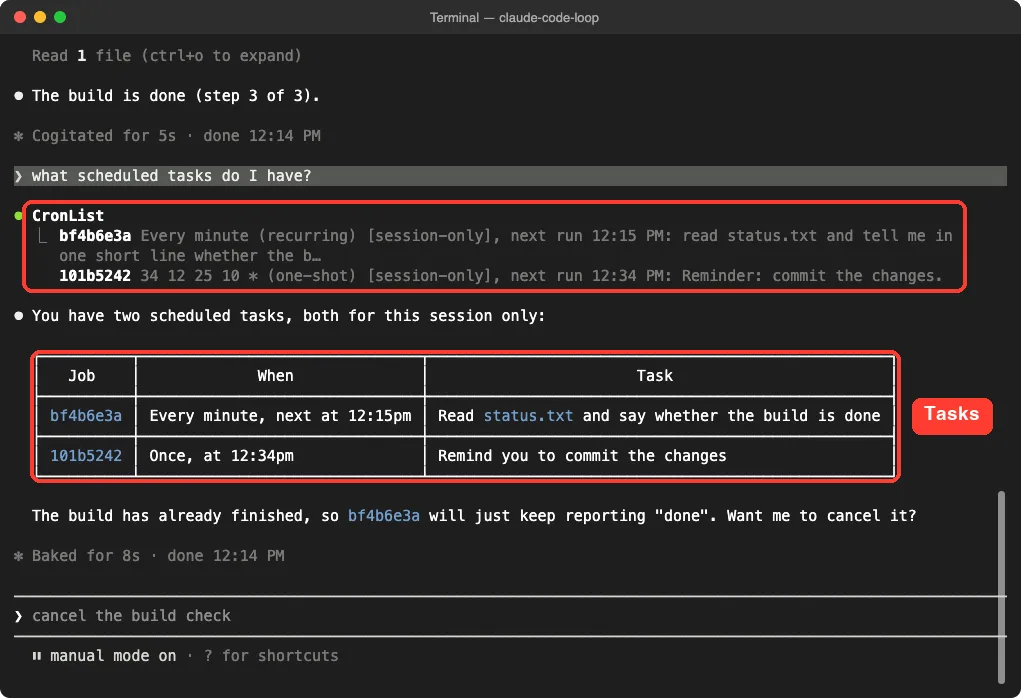Screen dimensions: 1021x698
Task: Click the white bullet before 'The build is done'
Action: (x=18, y=96)
